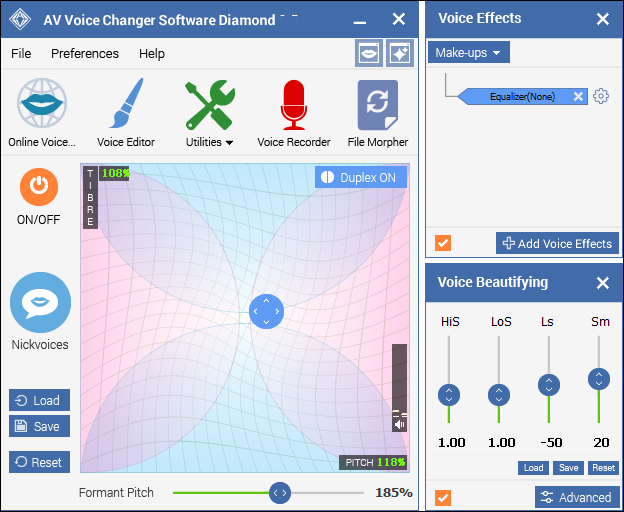The height and width of the screenshot is (512, 624).
Task: Open the Voice Recorder microphone icon
Action: click(294, 105)
